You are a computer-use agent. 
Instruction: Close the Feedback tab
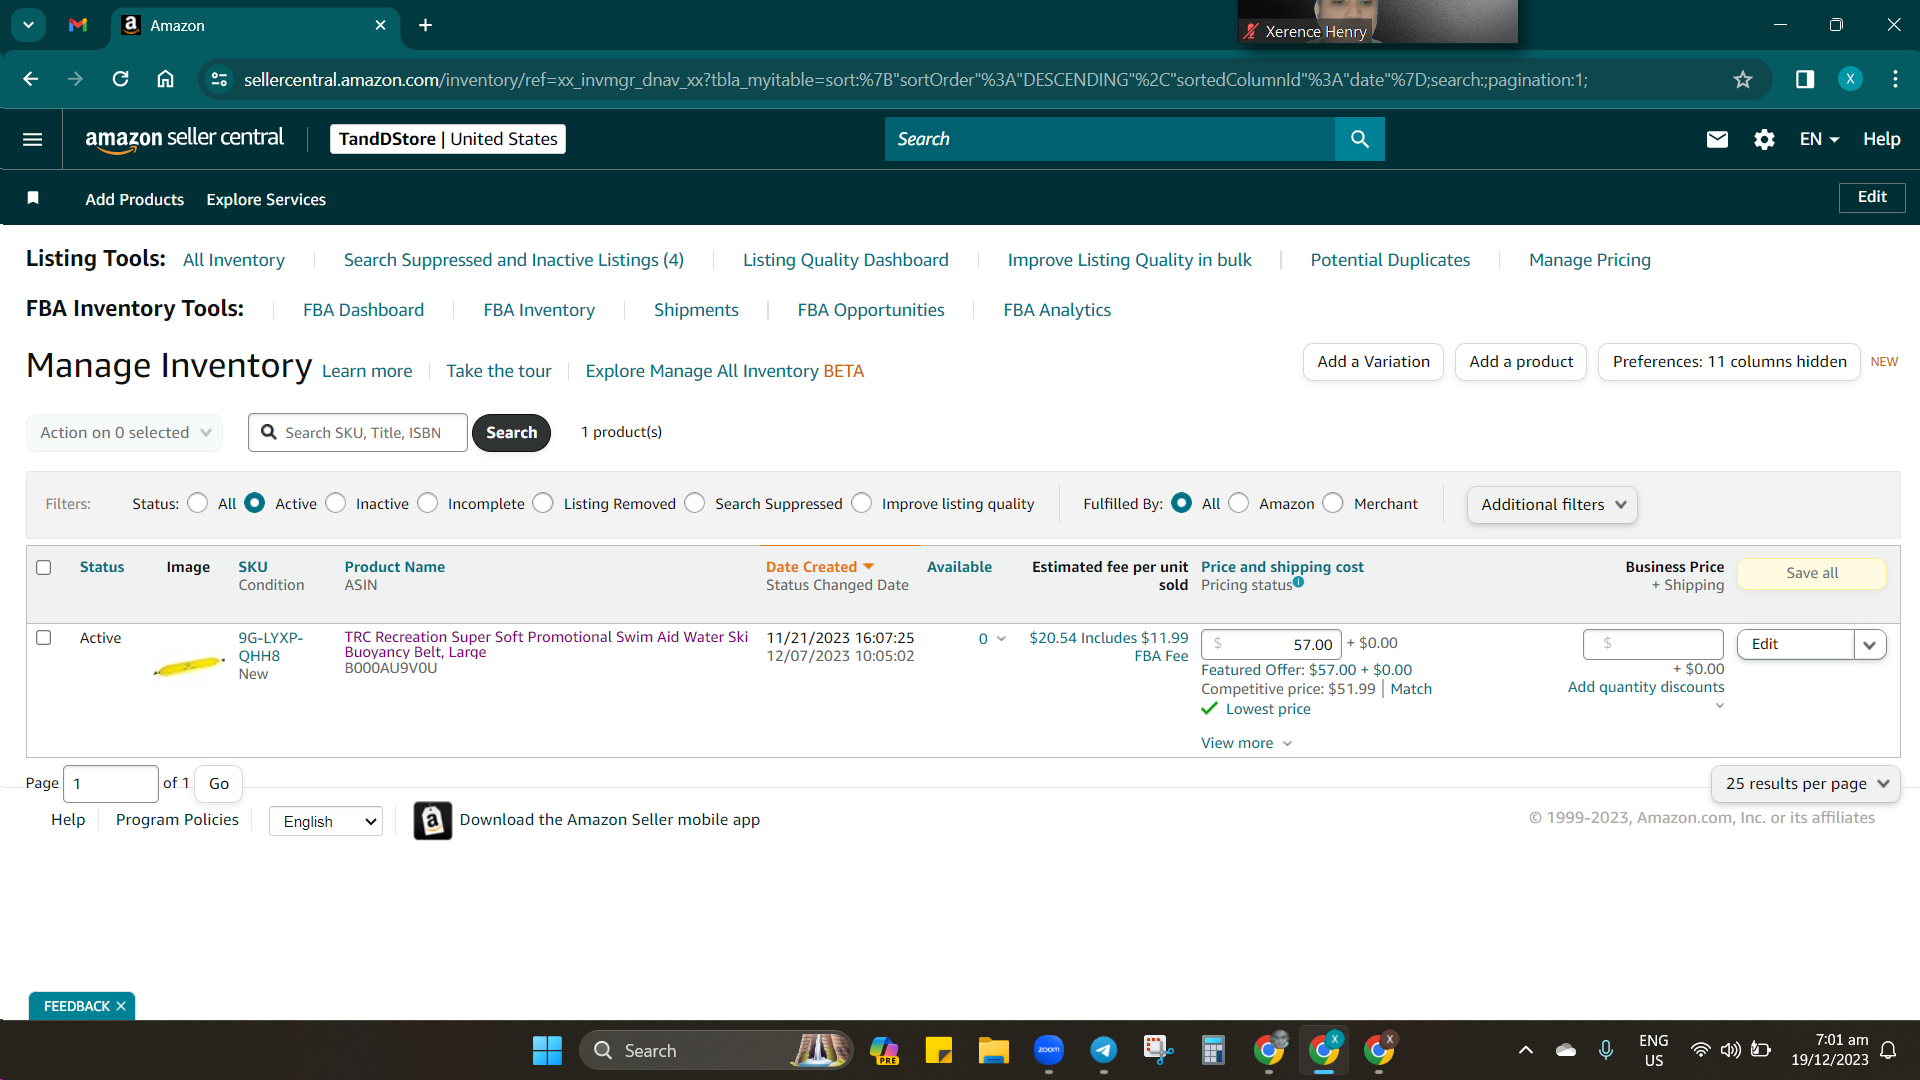pos(121,1006)
